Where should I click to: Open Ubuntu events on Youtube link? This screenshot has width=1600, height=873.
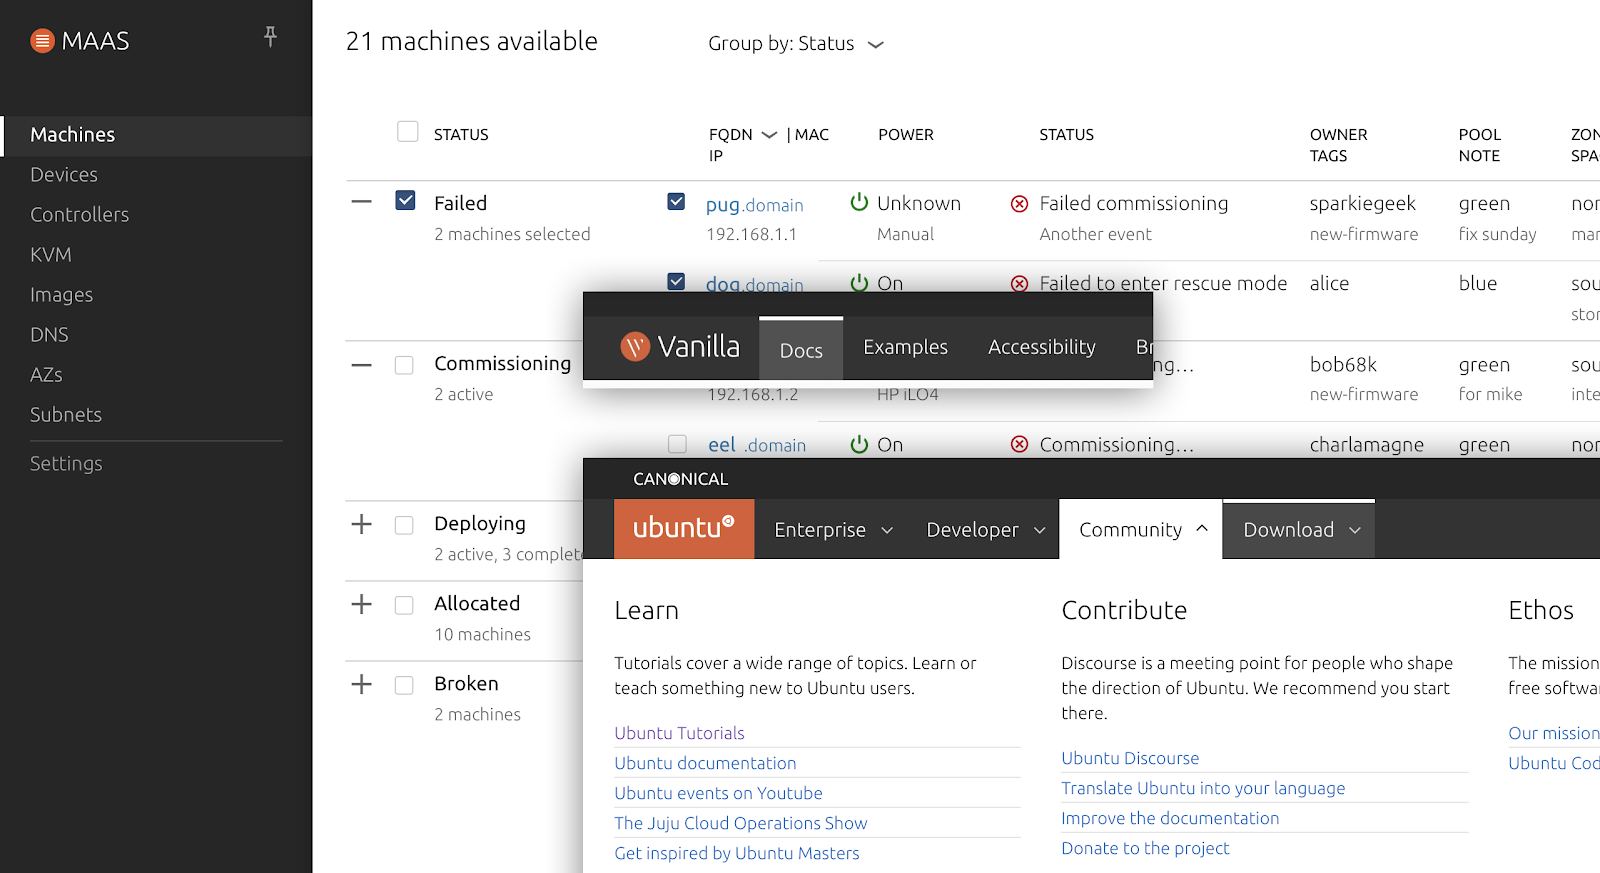pyautogui.click(x=718, y=793)
